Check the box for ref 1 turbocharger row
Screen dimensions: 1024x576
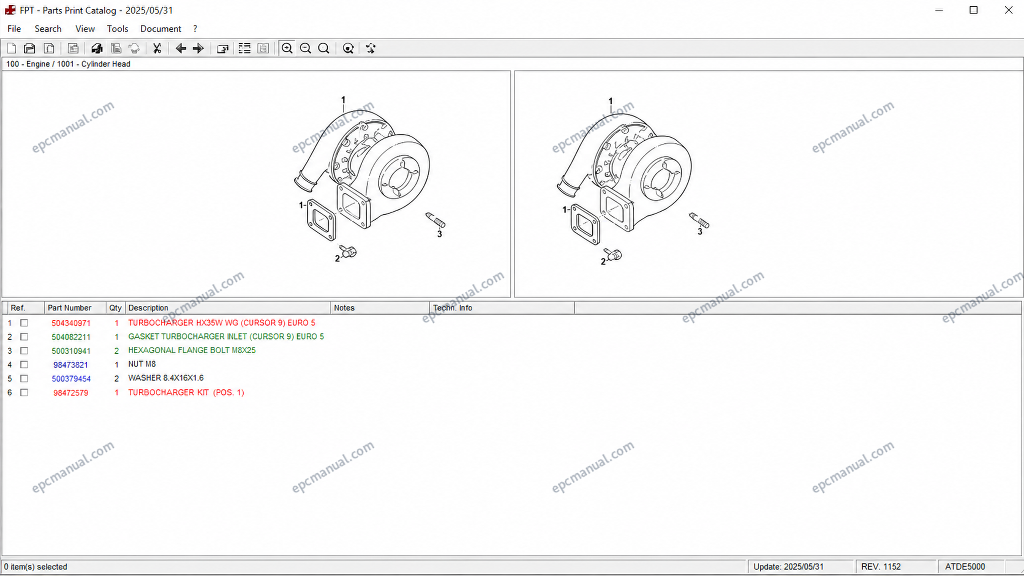click(x=24, y=323)
